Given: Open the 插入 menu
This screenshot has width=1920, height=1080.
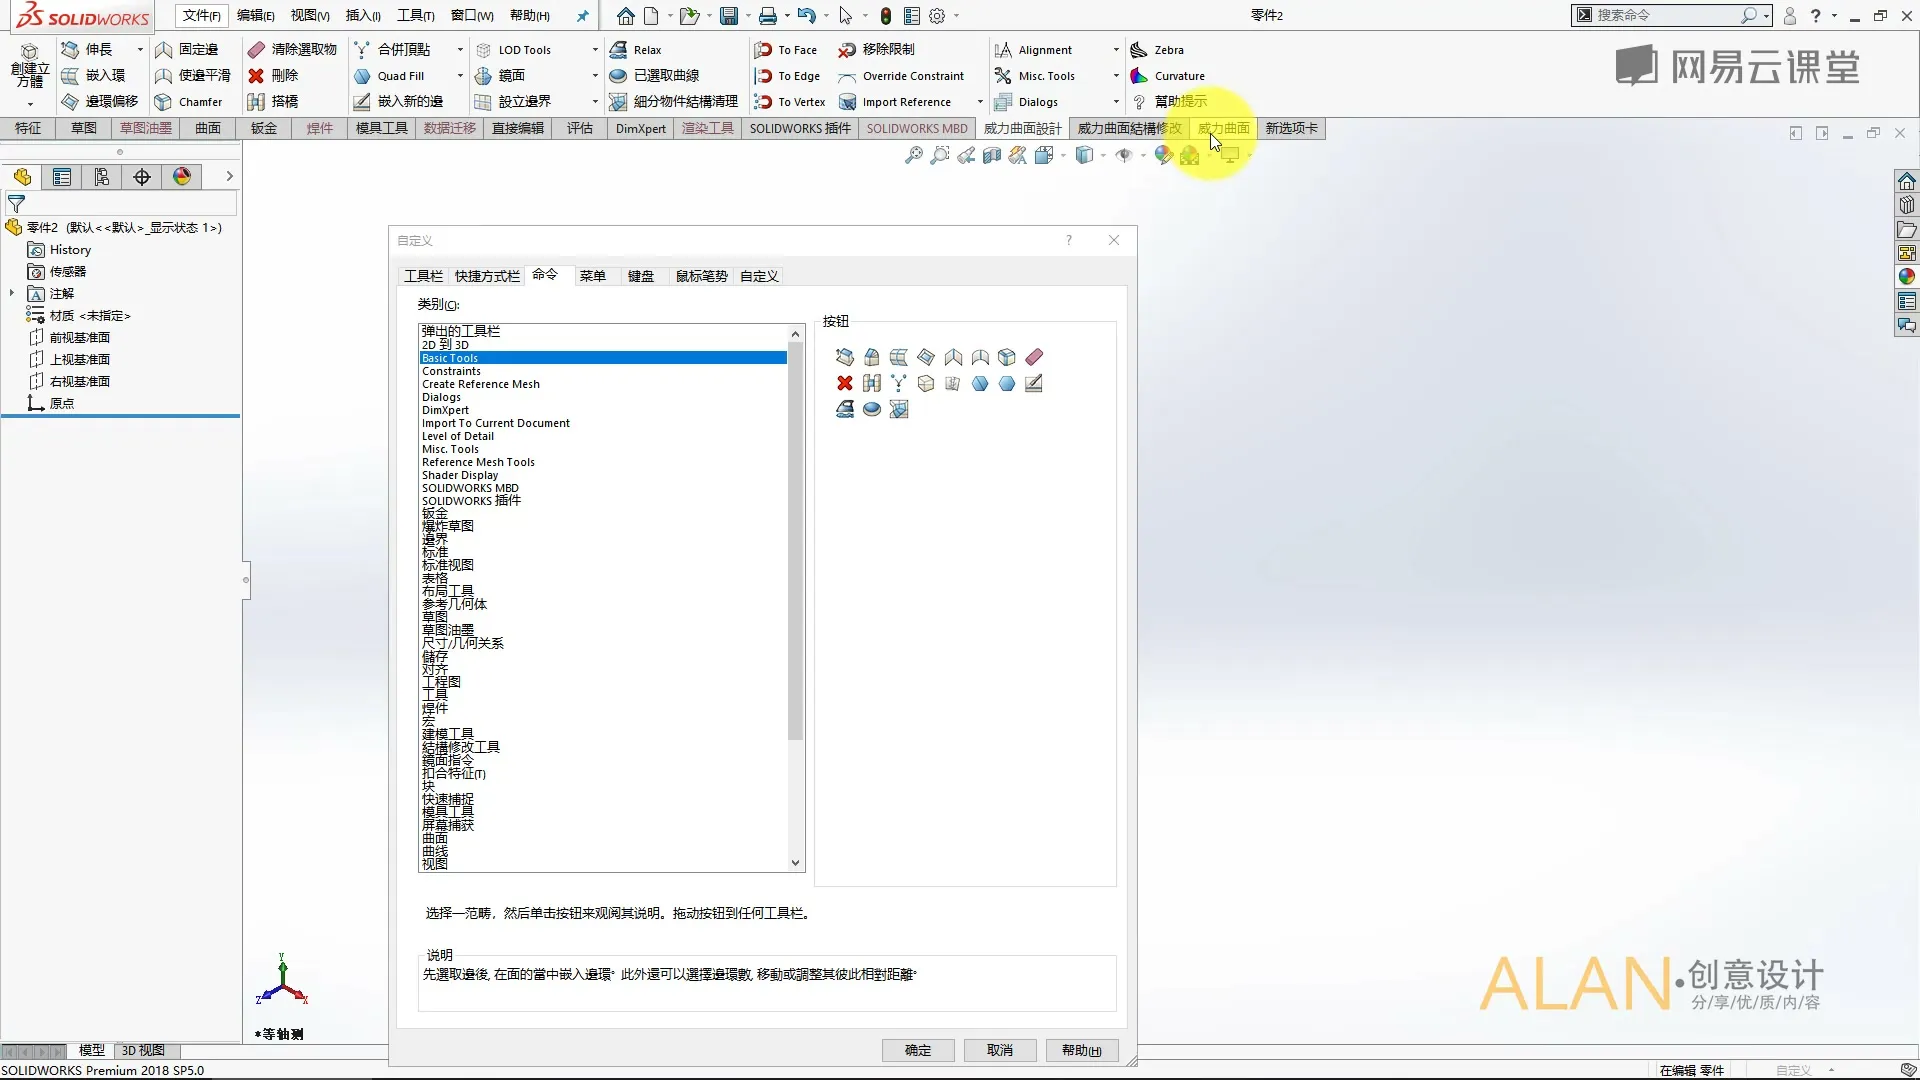Looking at the screenshot, I should [362, 15].
